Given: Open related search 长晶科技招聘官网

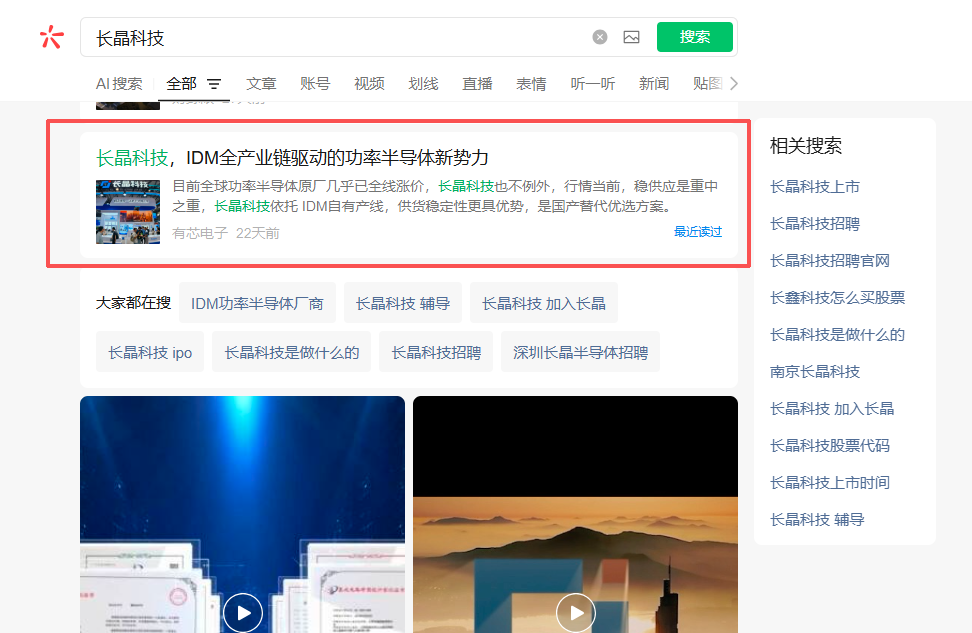Looking at the screenshot, I should tap(830, 260).
